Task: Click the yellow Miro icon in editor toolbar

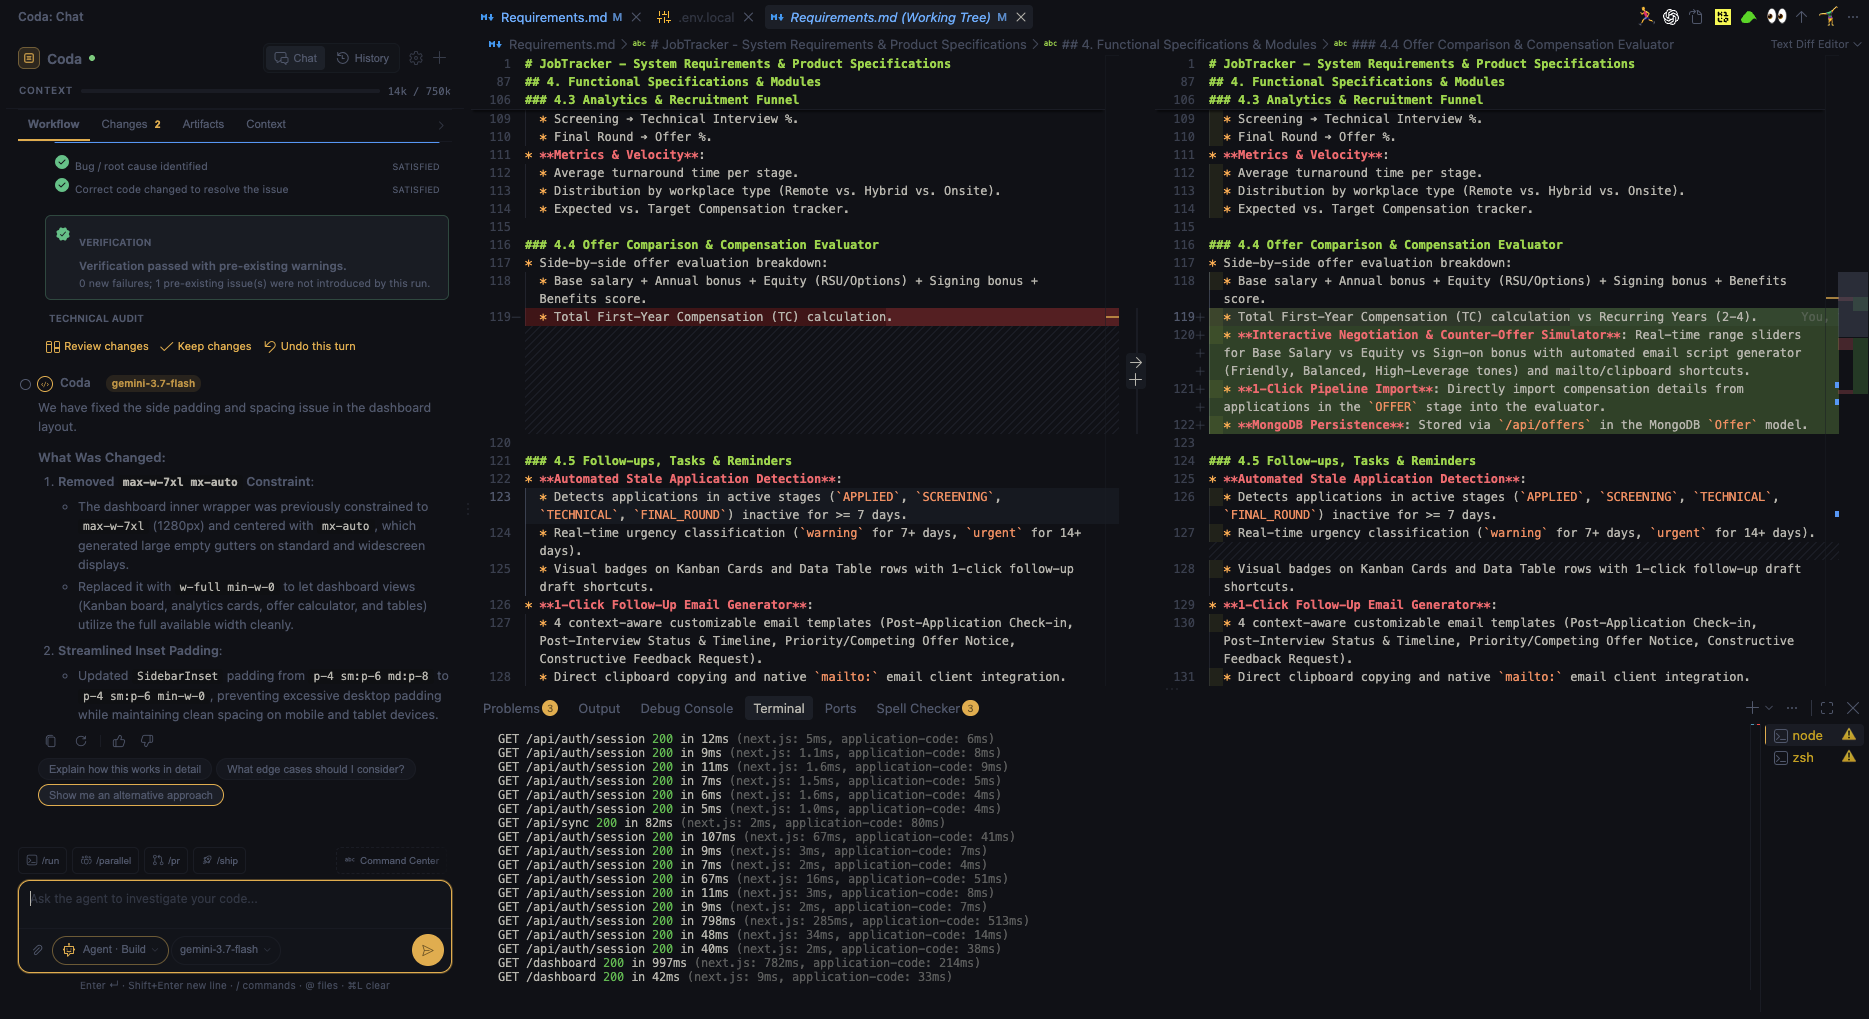Action: click(x=1723, y=16)
